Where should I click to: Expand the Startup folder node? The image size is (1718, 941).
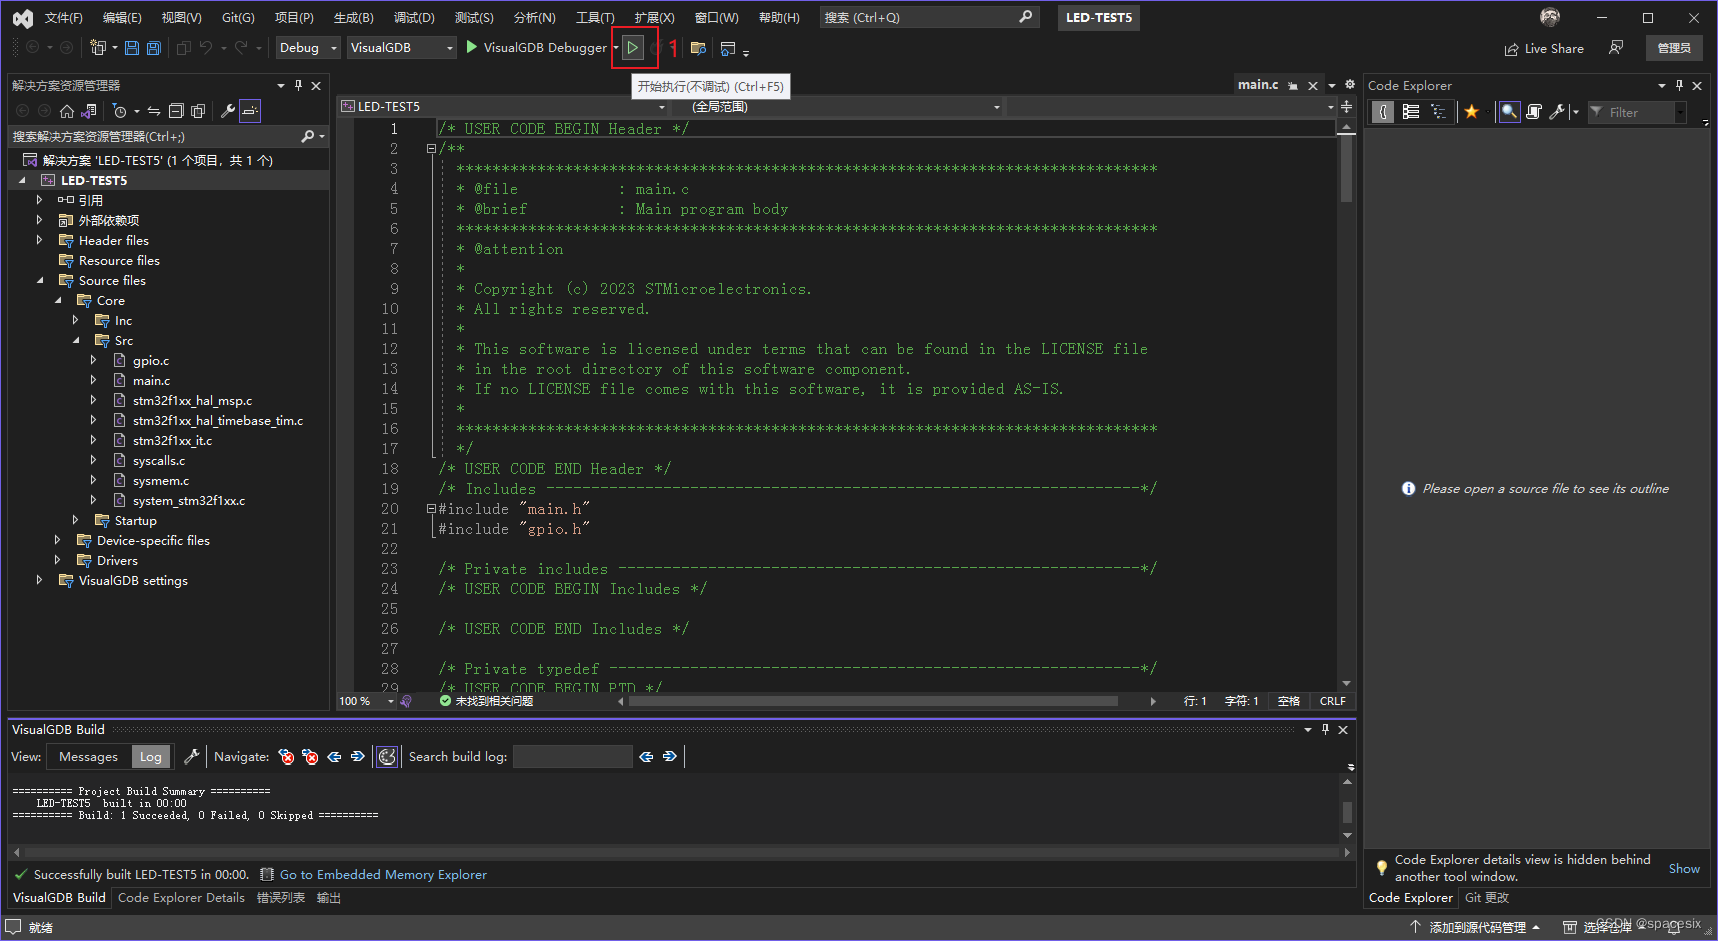[x=76, y=520]
